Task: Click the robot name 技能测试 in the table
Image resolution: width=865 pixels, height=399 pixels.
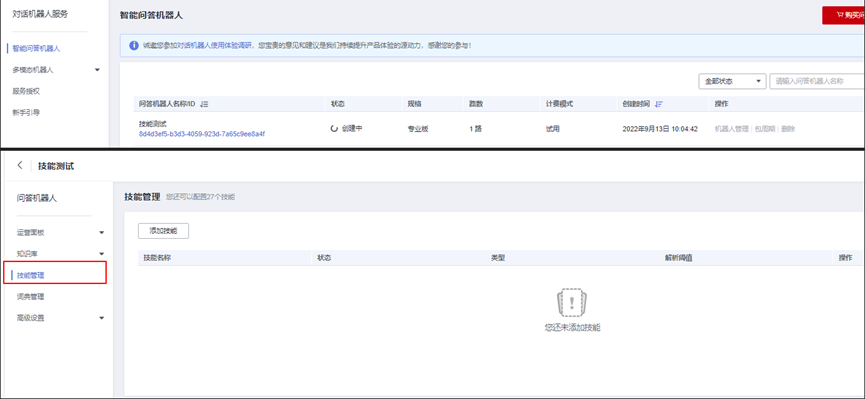Action: pyautogui.click(x=152, y=124)
